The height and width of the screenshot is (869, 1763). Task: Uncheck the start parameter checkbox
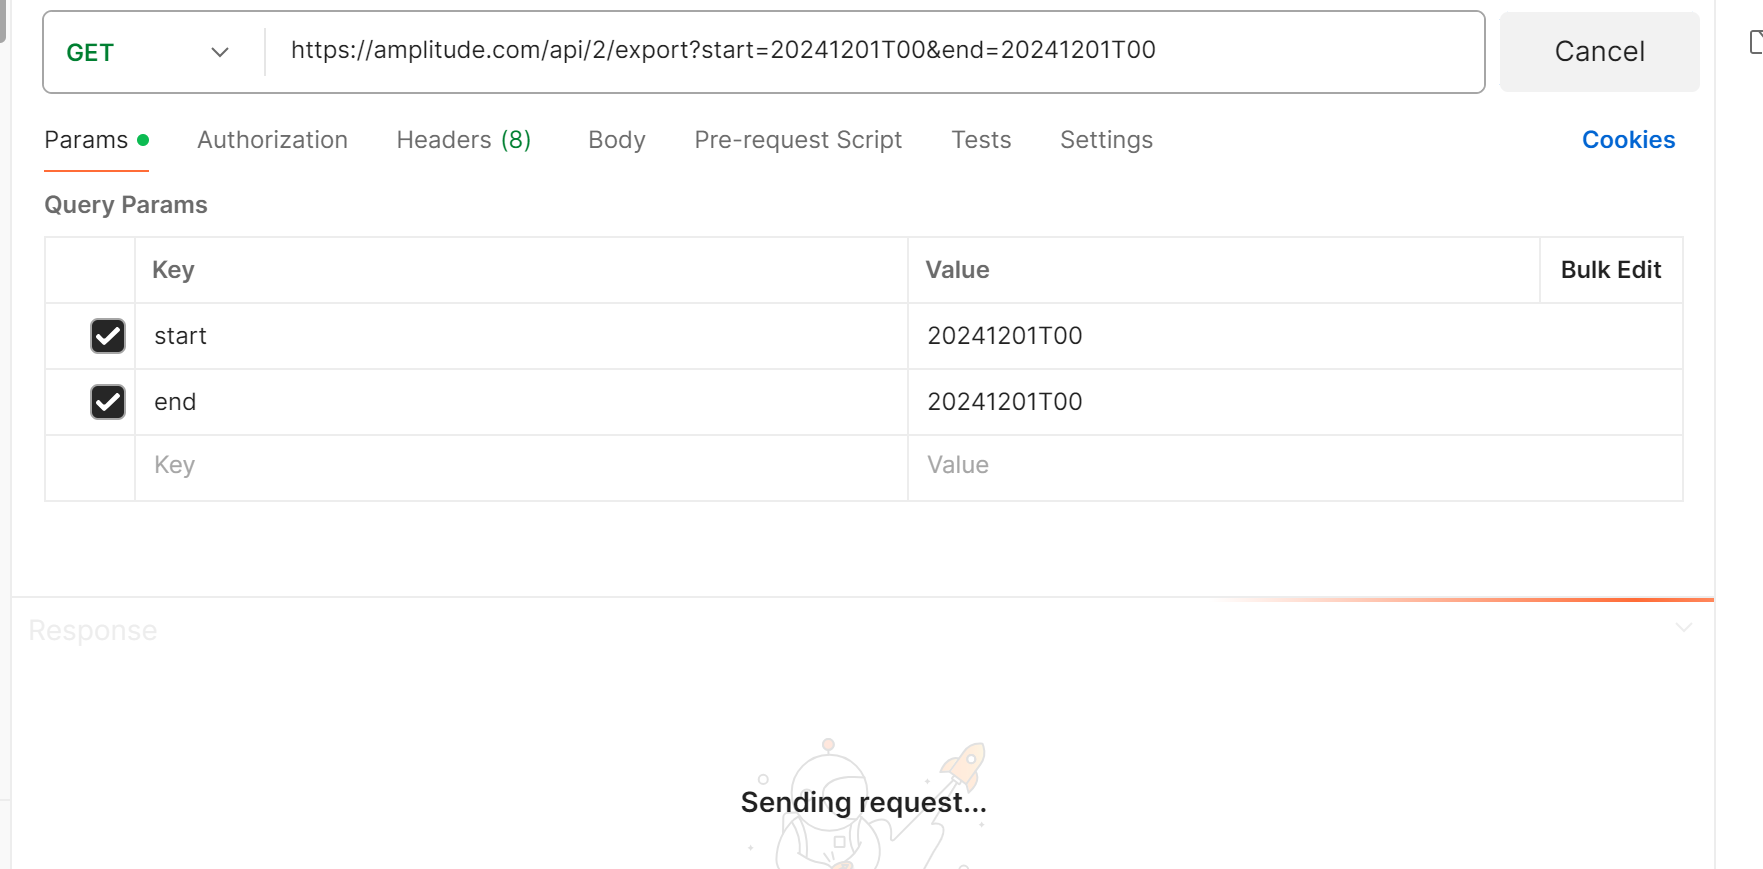click(x=108, y=336)
